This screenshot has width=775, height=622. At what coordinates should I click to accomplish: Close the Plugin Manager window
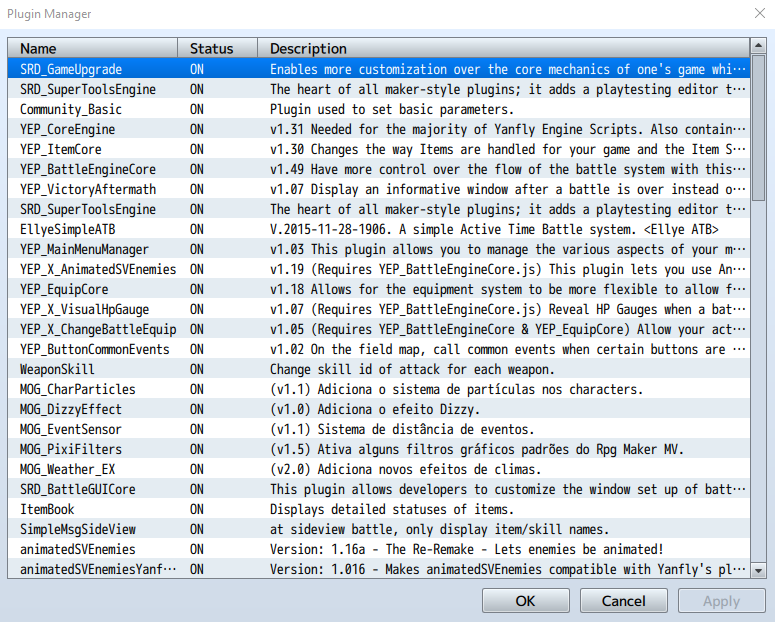pos(760,13)
